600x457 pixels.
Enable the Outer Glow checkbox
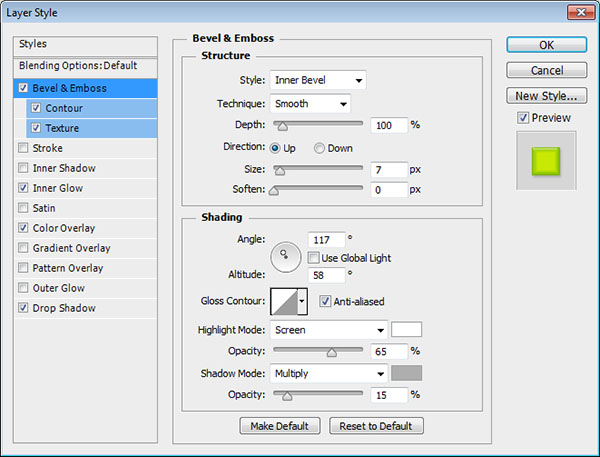point(23,287)
